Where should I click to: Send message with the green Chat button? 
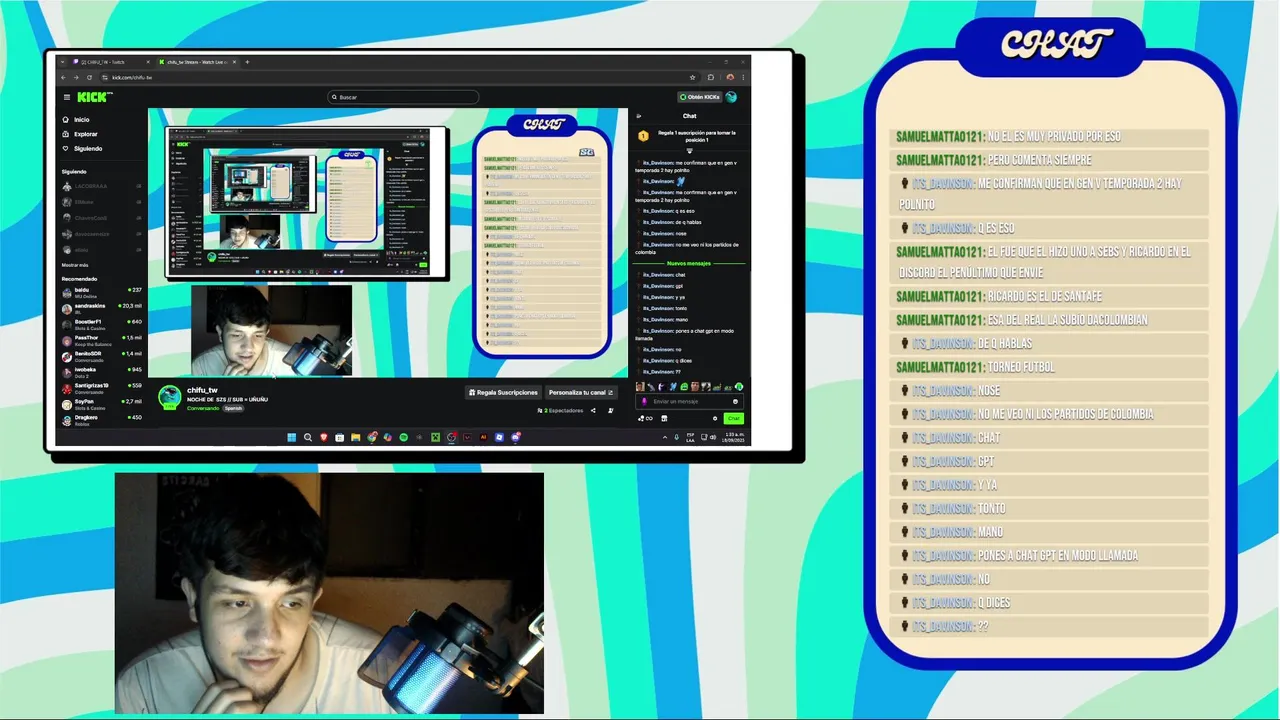click(x=734, y=418)
